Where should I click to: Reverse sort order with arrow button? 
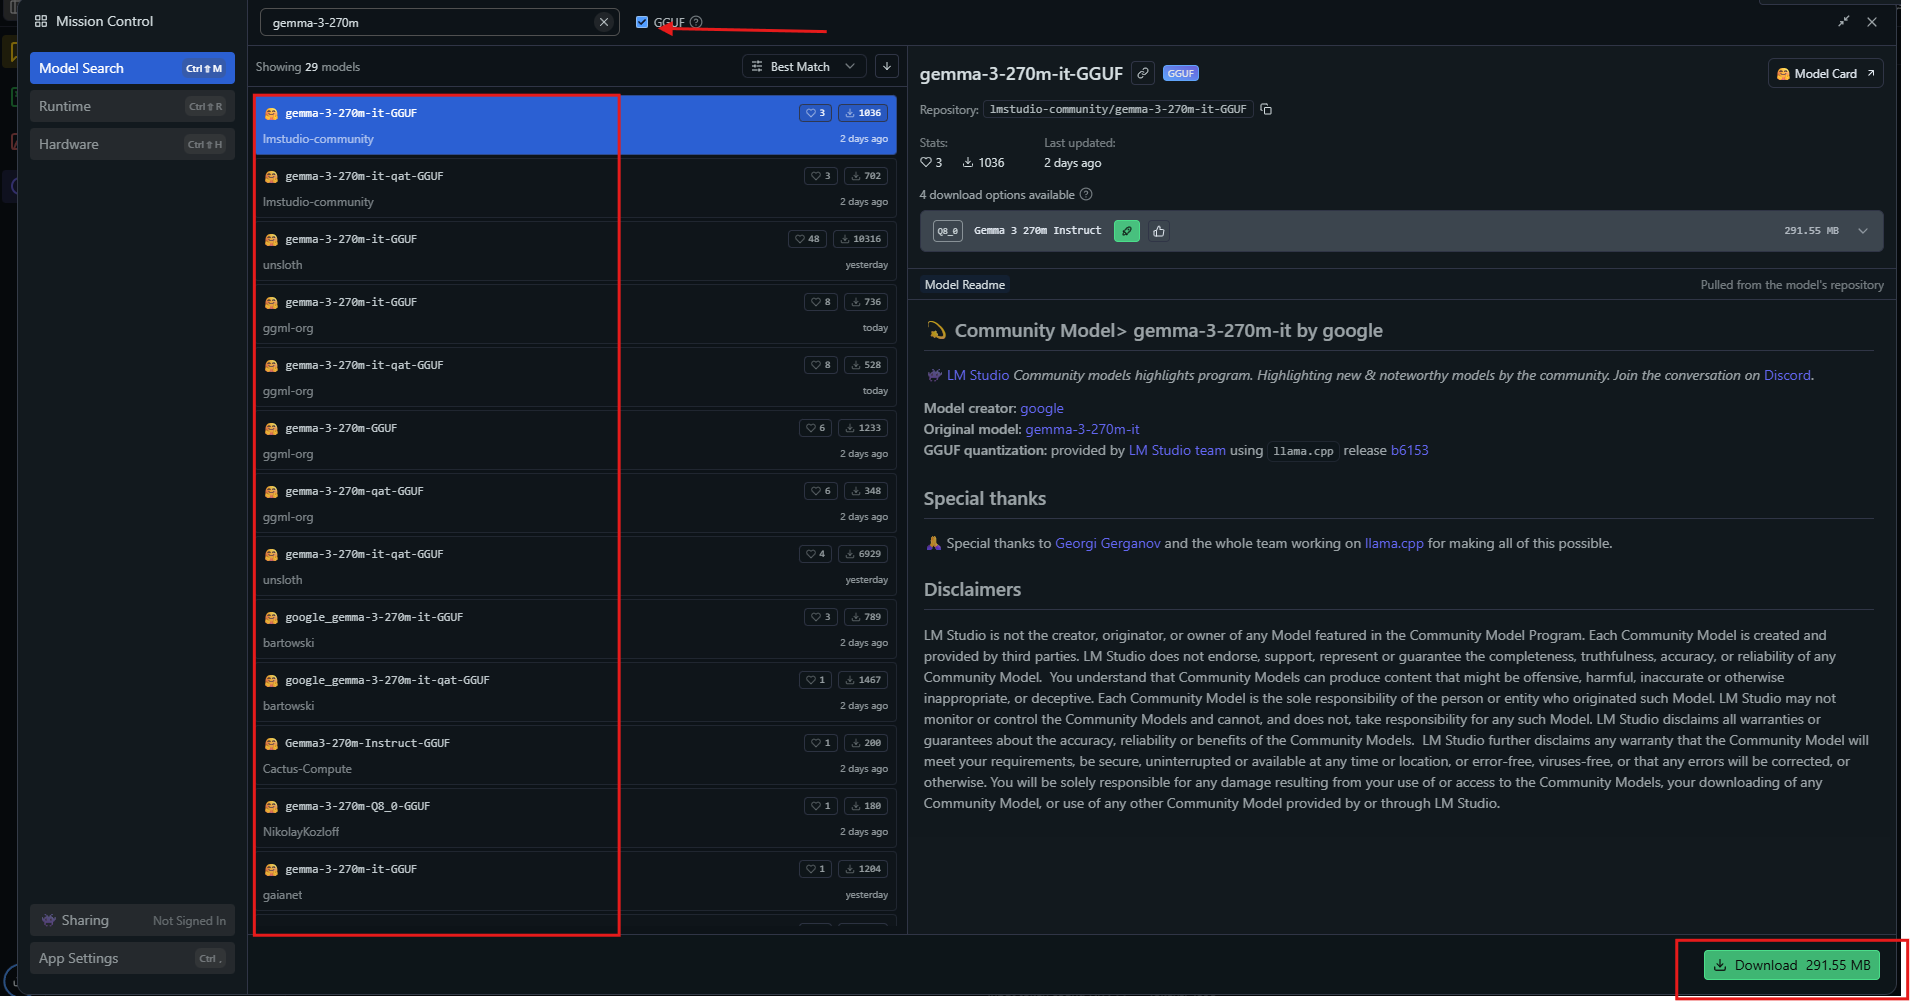pyautogui.click(x=886, y=66)
